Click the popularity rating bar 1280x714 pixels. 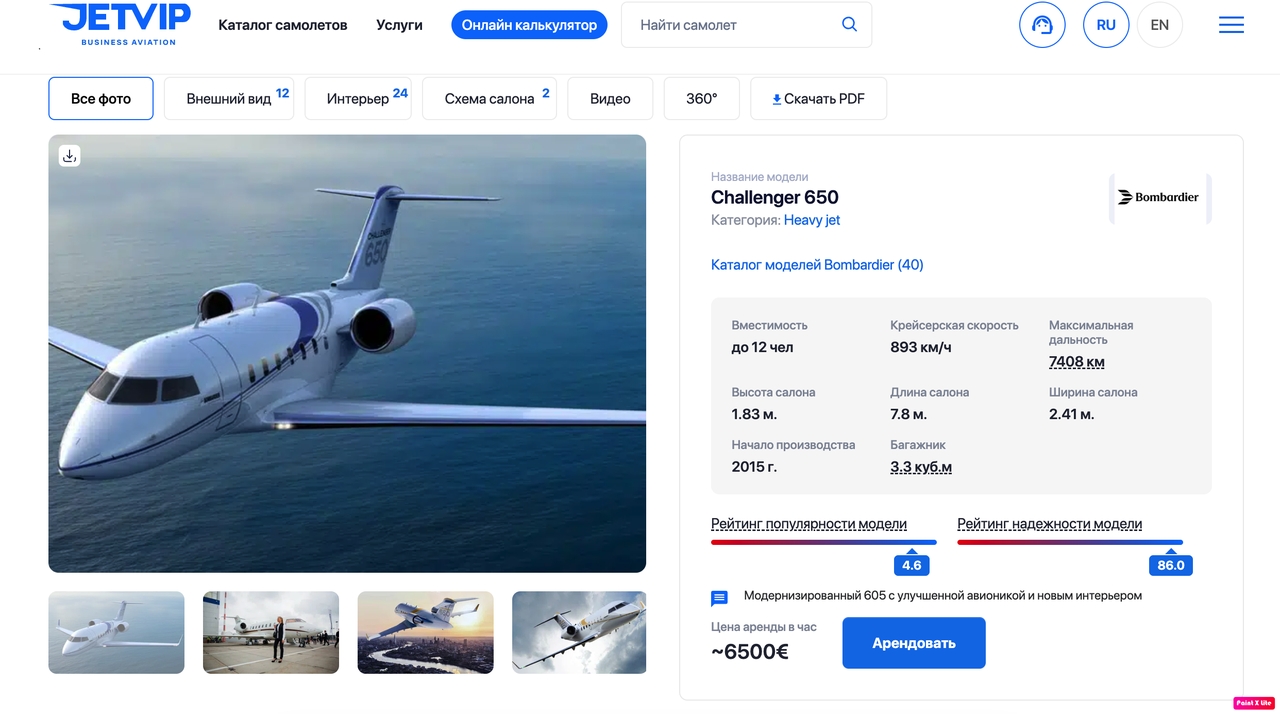tap(823, 542)
